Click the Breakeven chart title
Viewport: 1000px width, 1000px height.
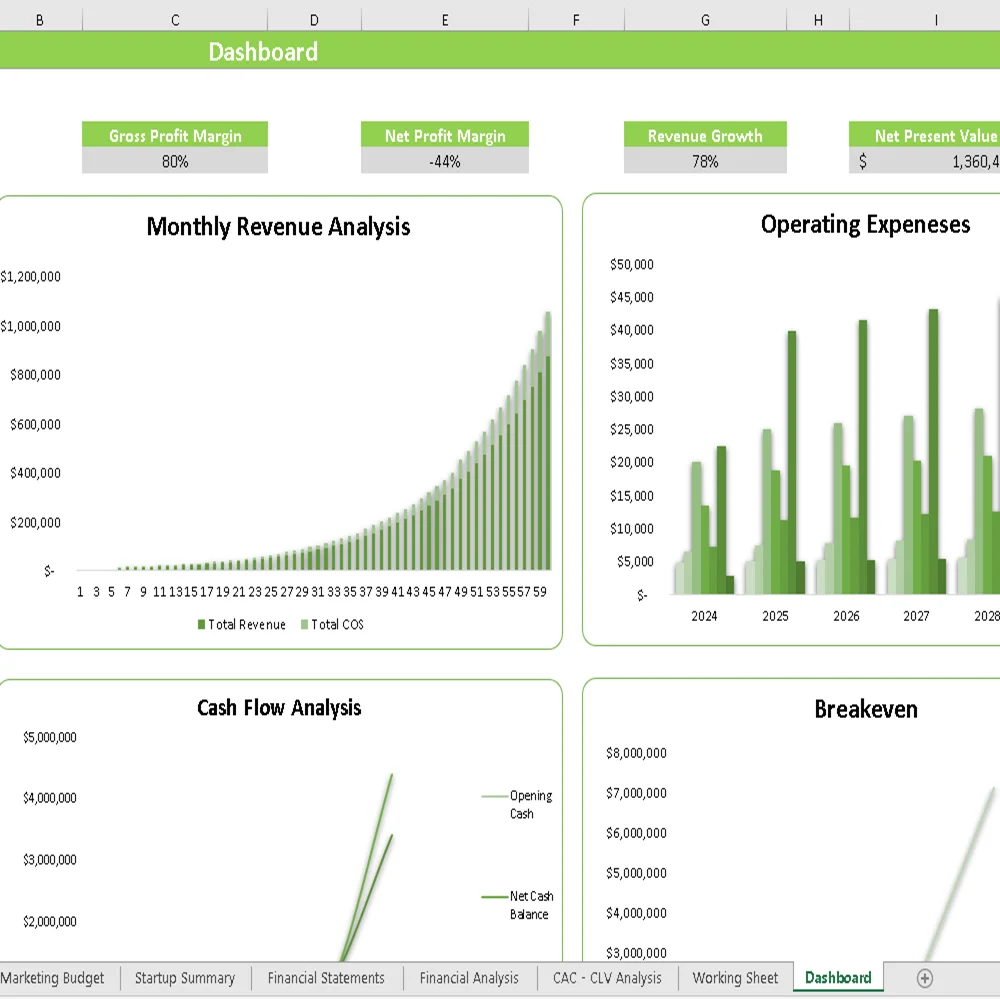pos(867,709)
